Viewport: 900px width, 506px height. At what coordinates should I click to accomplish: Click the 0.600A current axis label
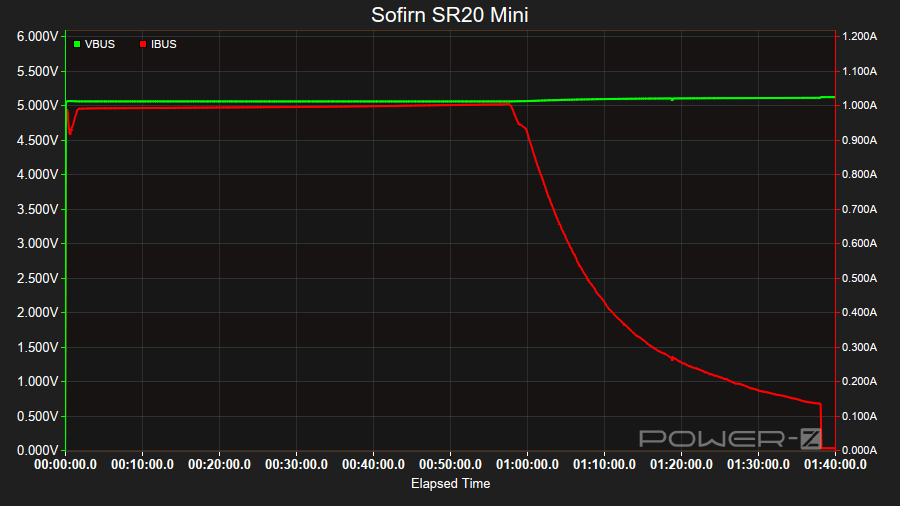(x=859, y=243)
